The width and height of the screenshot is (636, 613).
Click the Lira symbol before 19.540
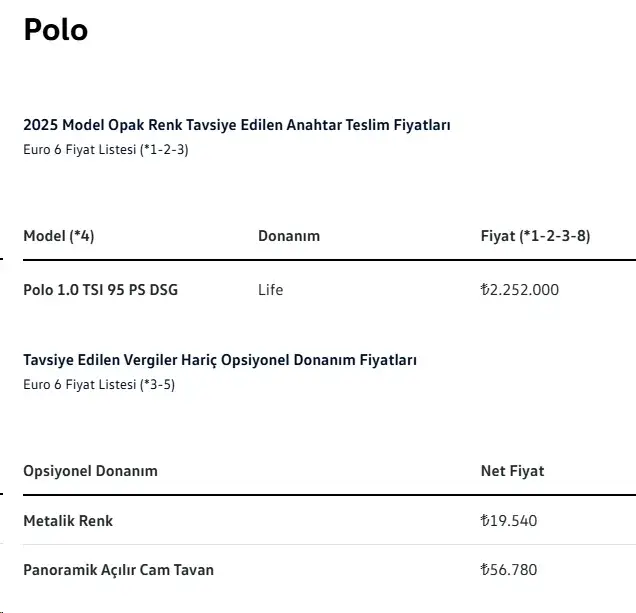(485, 521)
